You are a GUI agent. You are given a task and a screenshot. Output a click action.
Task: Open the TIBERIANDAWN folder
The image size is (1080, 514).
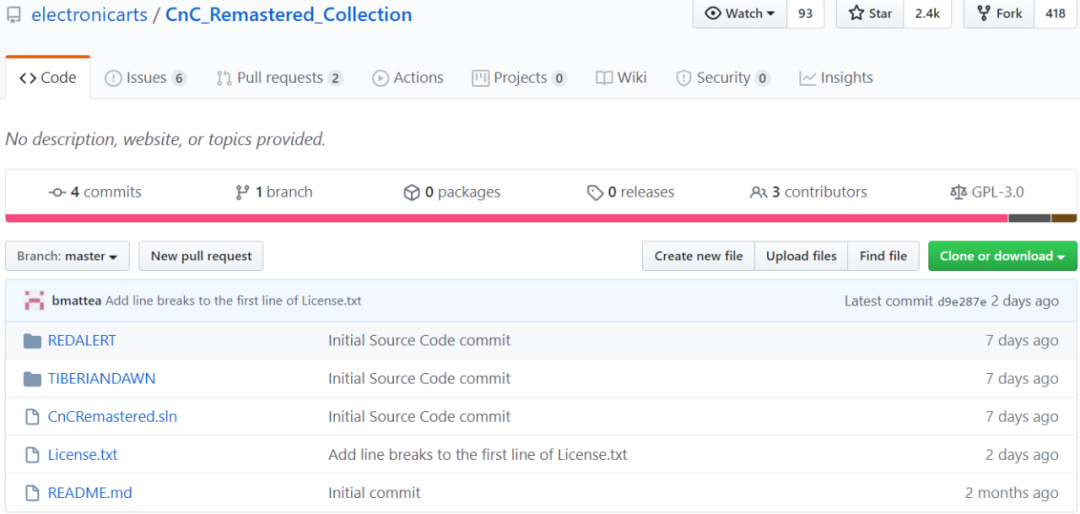pos(101,378)
